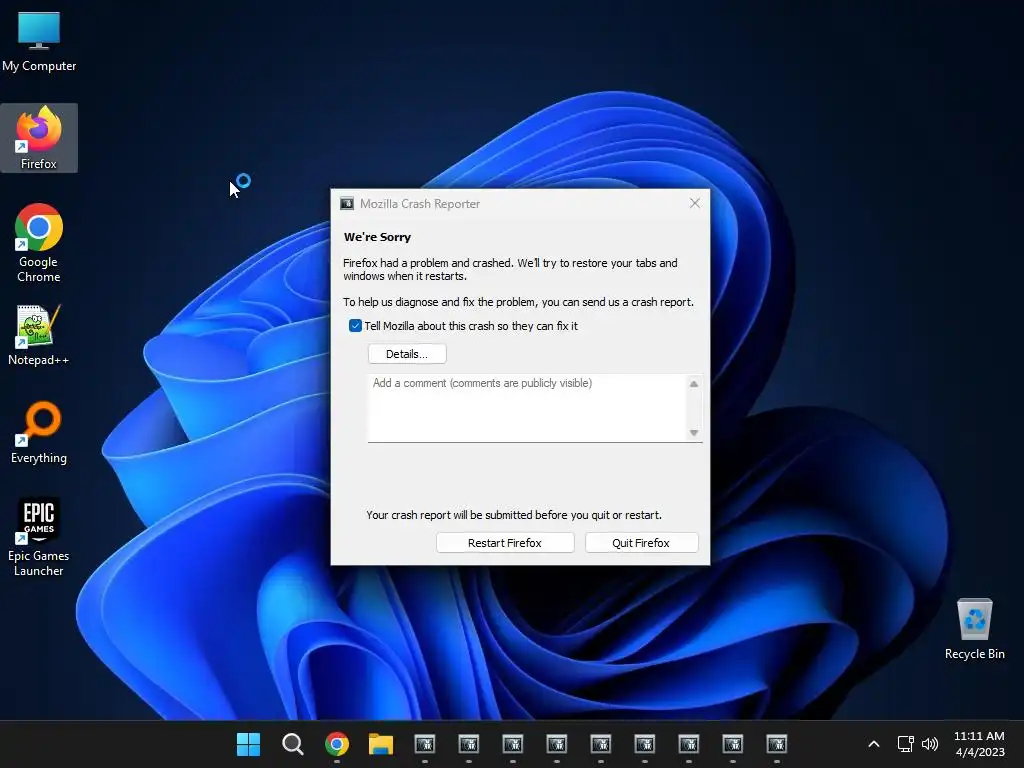
Task: Click the Add a comment text box
Action: (527, 408)
